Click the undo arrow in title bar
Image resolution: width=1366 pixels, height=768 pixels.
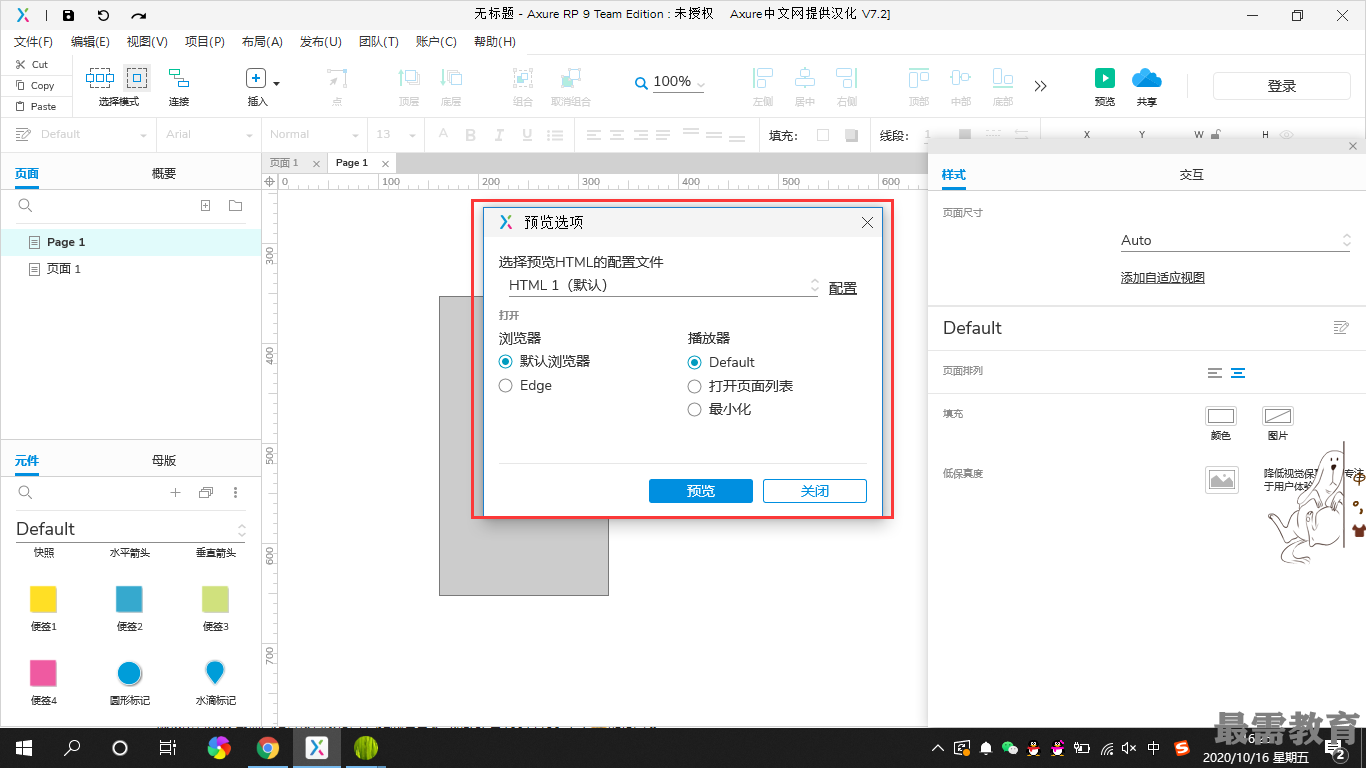point(103,15)
